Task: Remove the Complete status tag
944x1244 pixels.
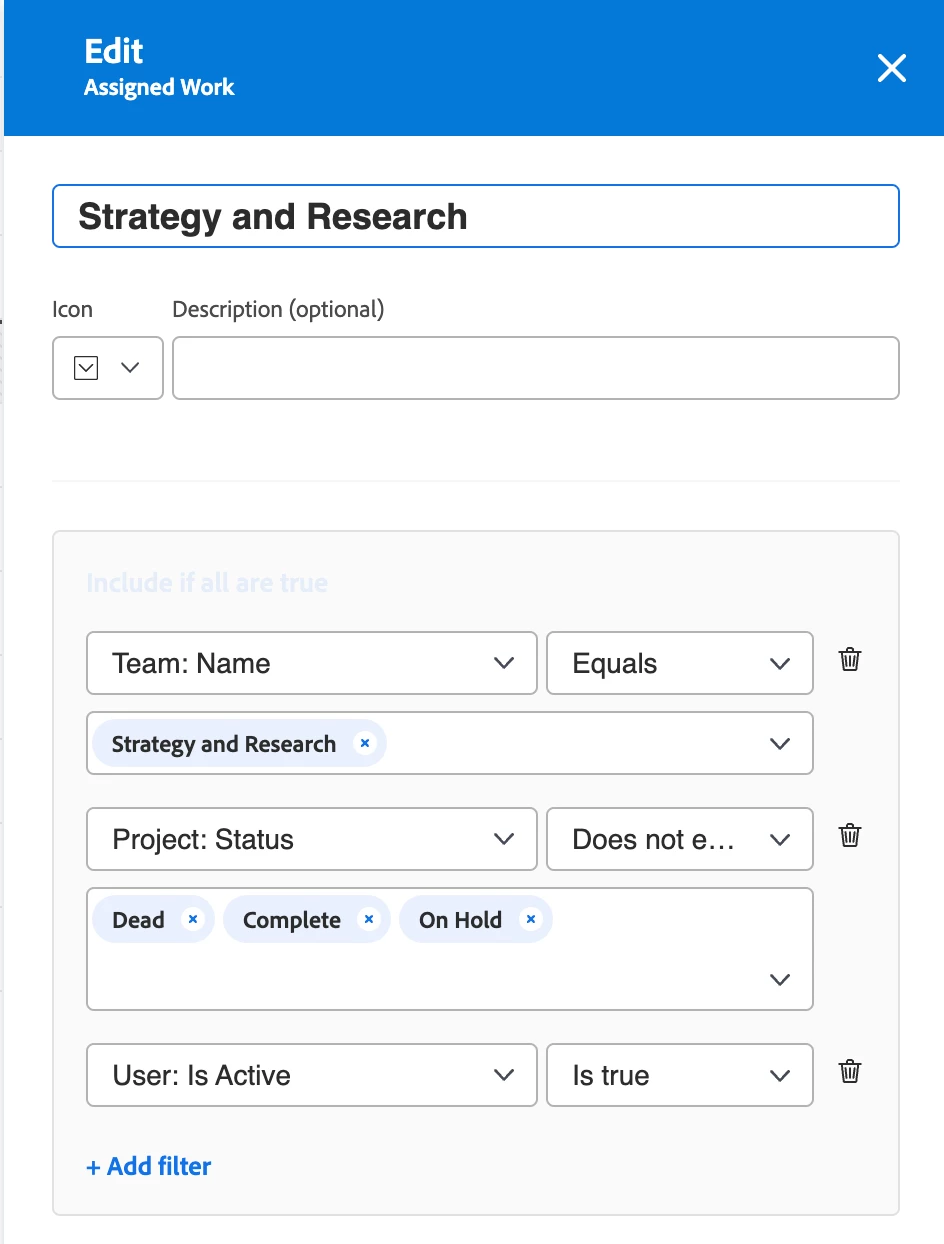Action: click(x=369, y=919)
